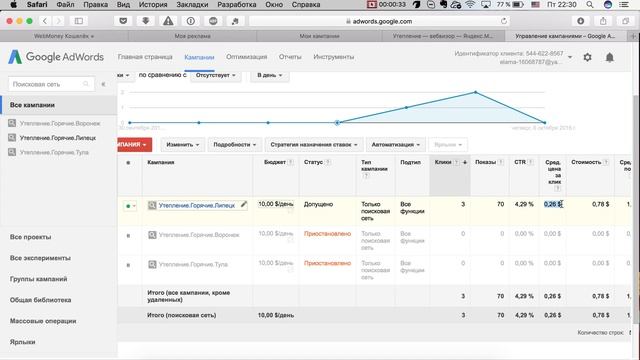Open new tab with plus button
The image size is (640, 360).
point(634,36)
